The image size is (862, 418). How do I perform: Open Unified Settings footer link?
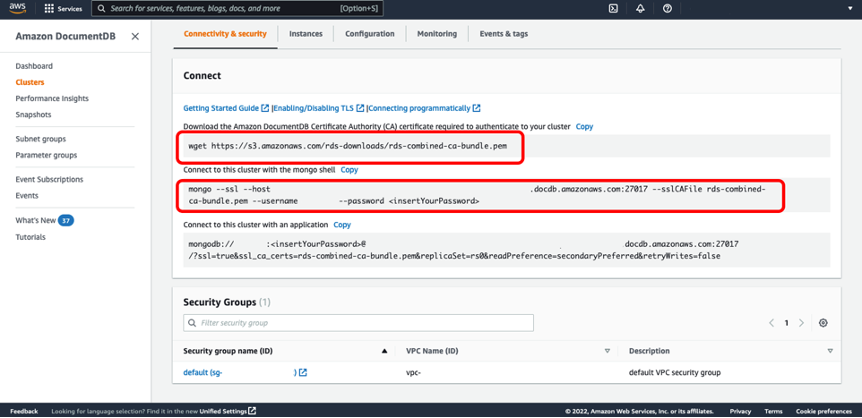pyautogui.click(x=223, y=411)
